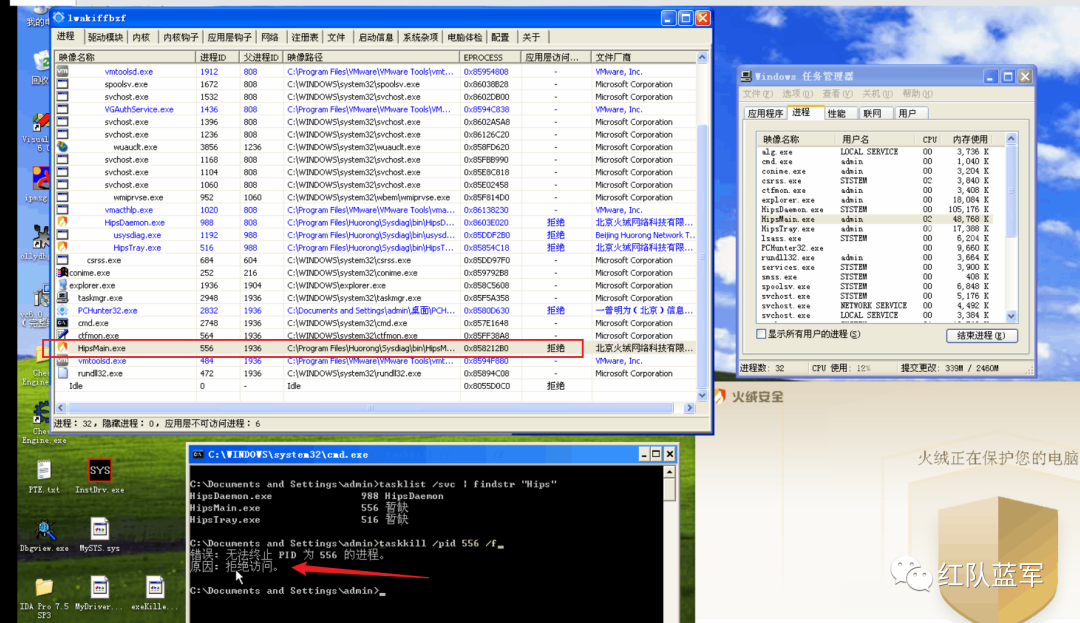Click the PCHunter32.exe process icon

click(x=63, y=310)
